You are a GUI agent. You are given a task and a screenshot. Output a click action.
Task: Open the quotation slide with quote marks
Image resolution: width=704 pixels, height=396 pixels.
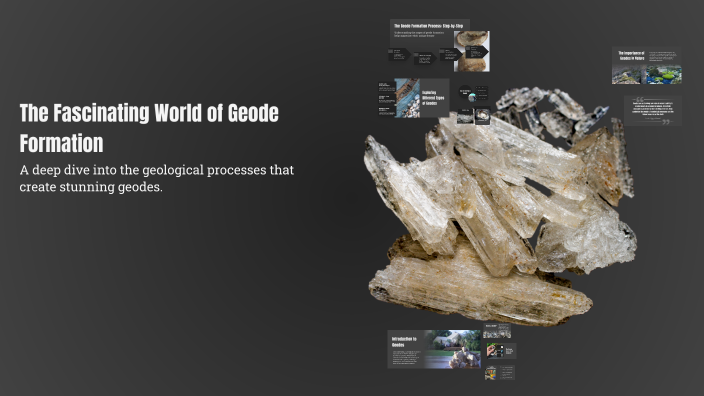pos(652,110)
